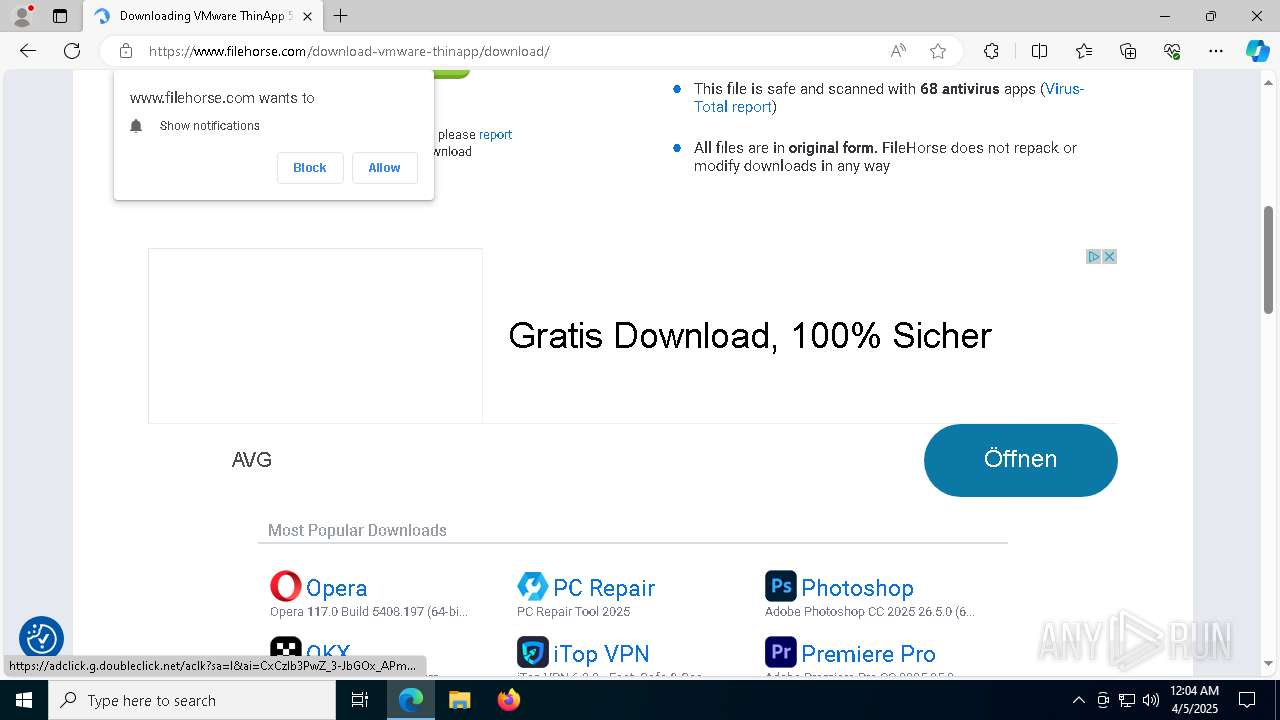The height and width of the screenshot is (720, 1280).
Task: Open the Collections icon
Action: [1128, 51]
